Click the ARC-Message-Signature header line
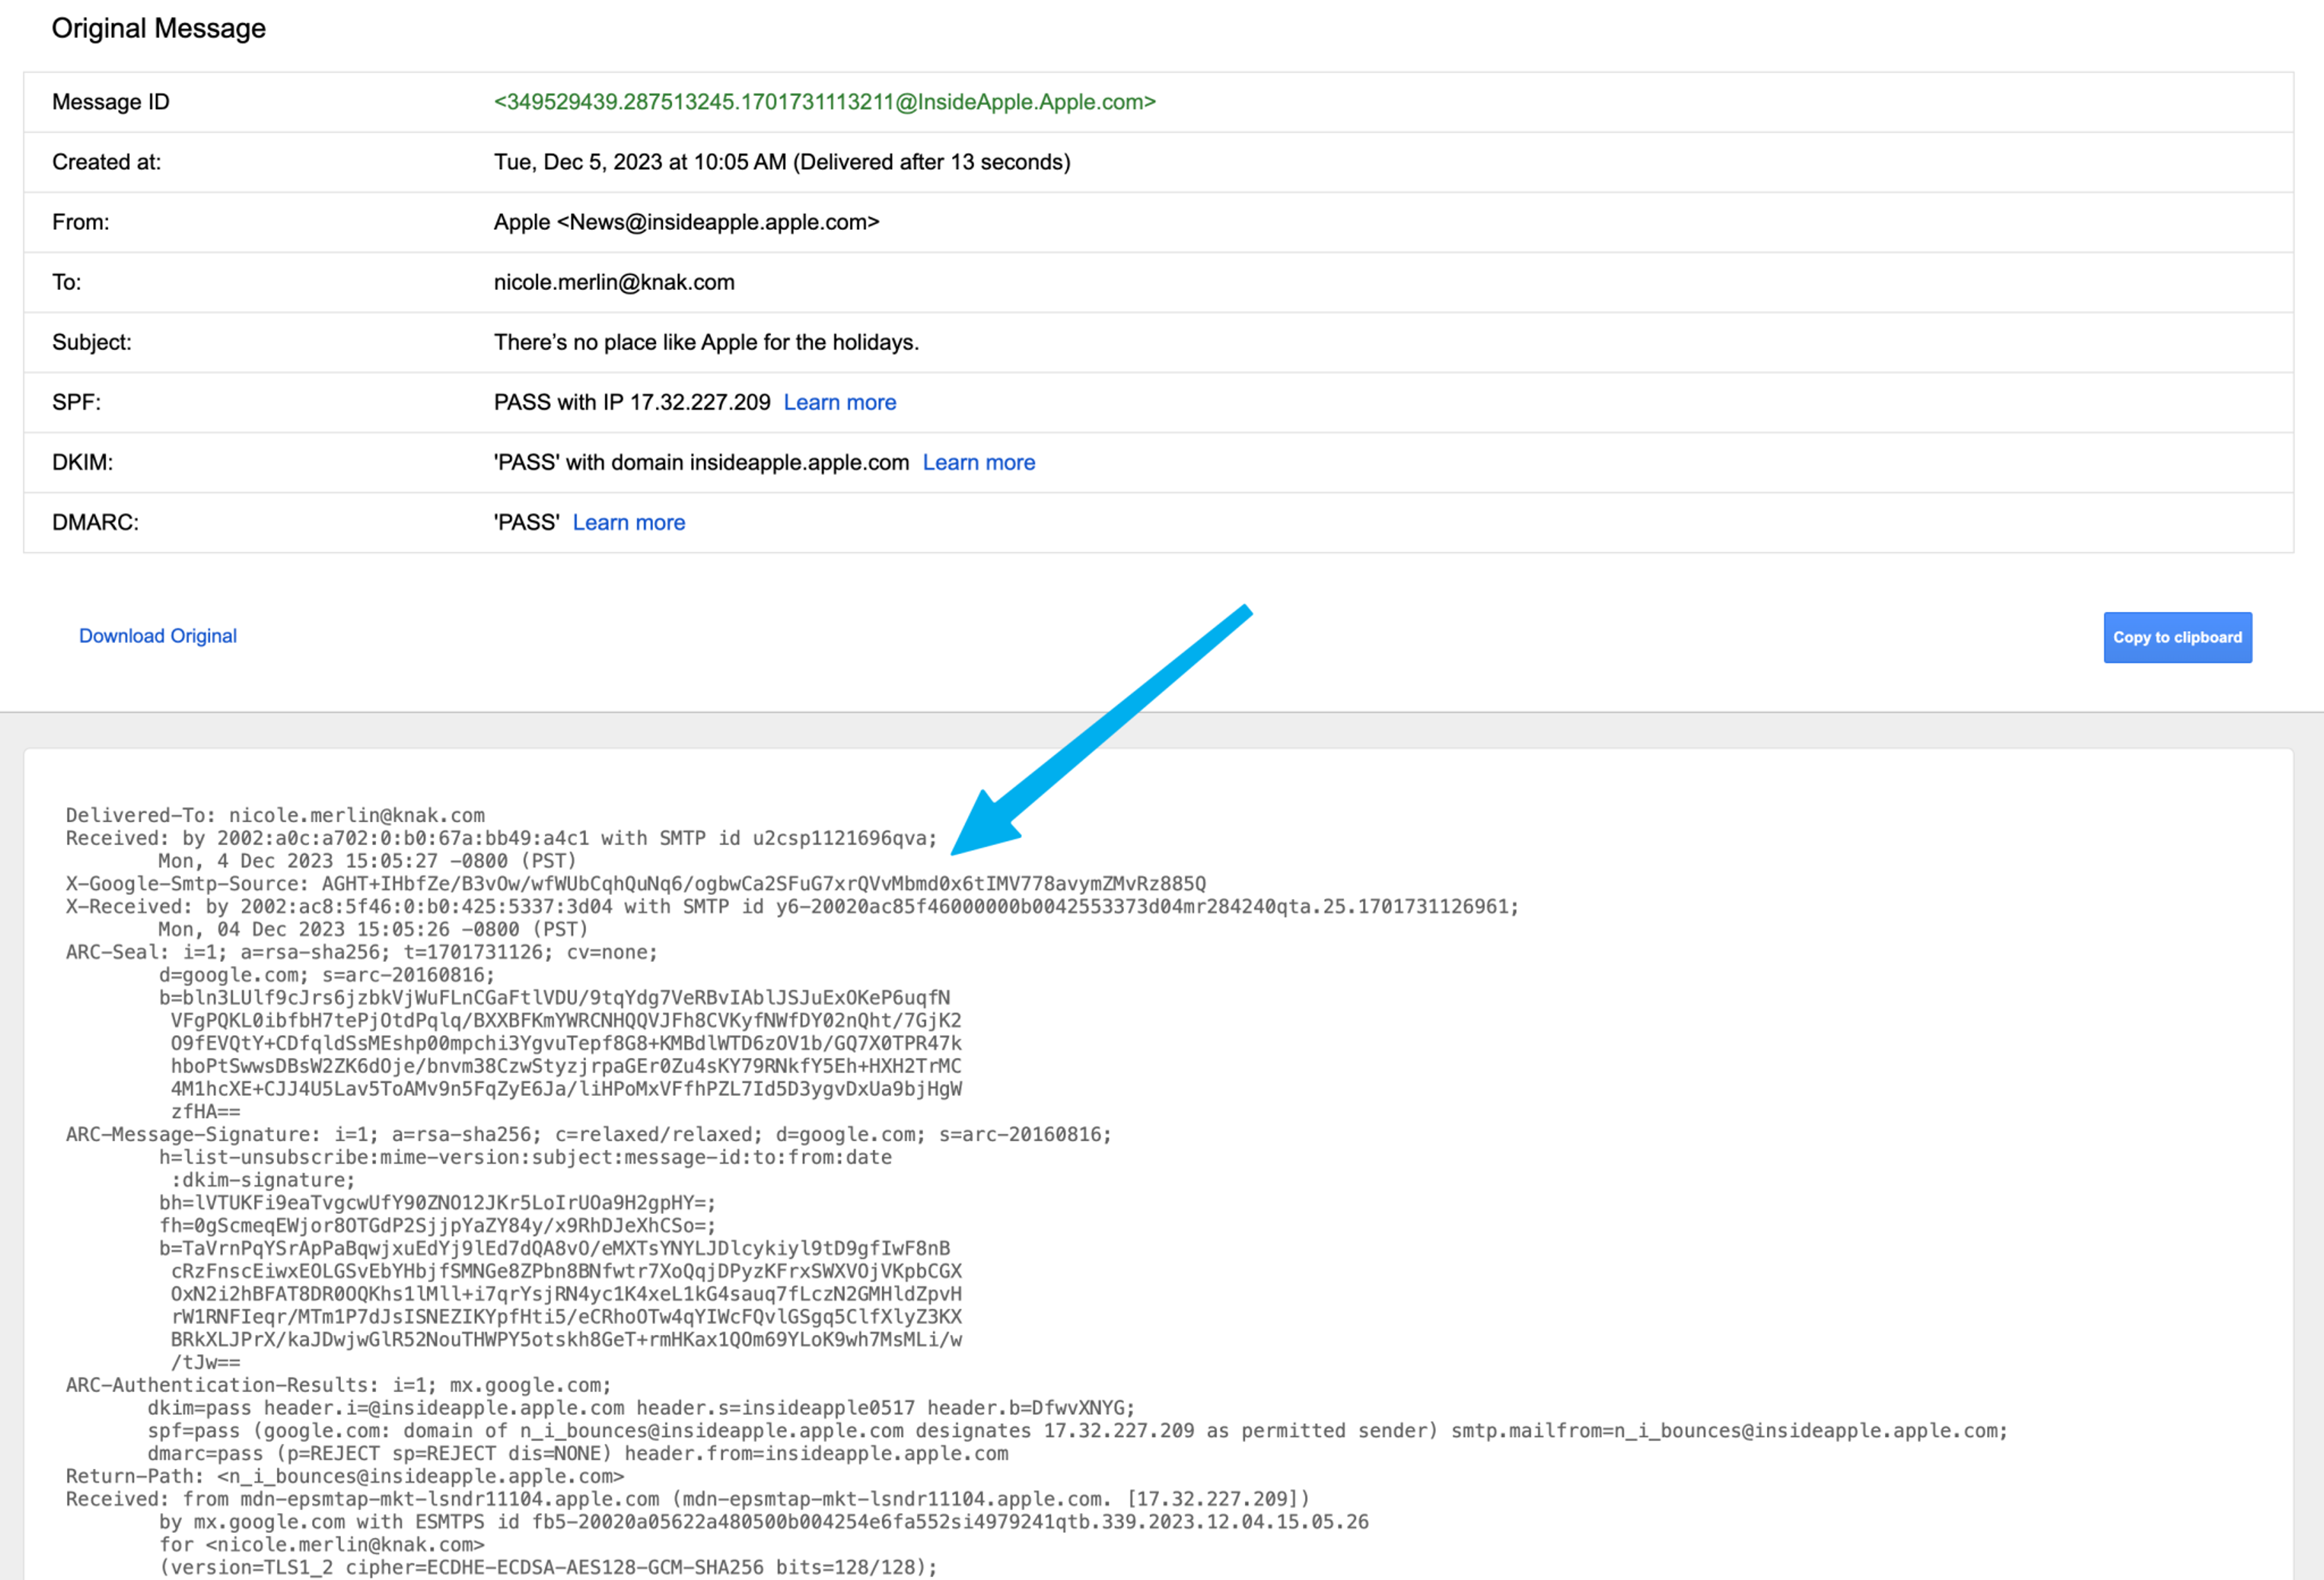 point(588,1134)
